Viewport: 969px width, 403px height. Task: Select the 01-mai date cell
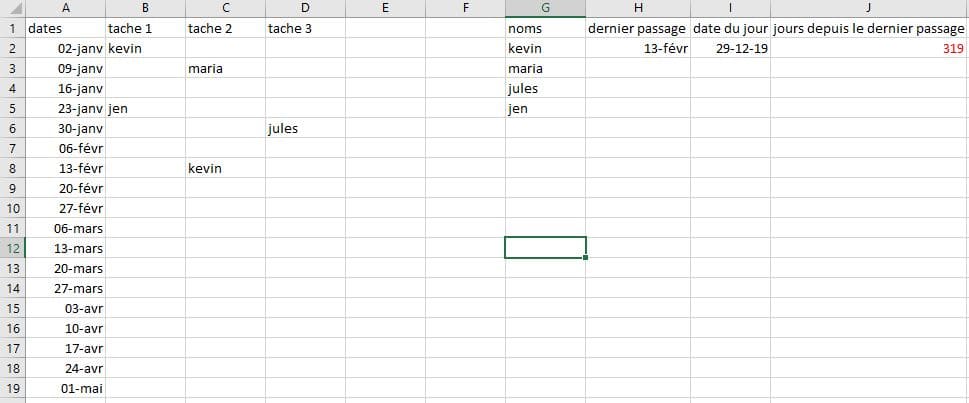click(64, 388)
